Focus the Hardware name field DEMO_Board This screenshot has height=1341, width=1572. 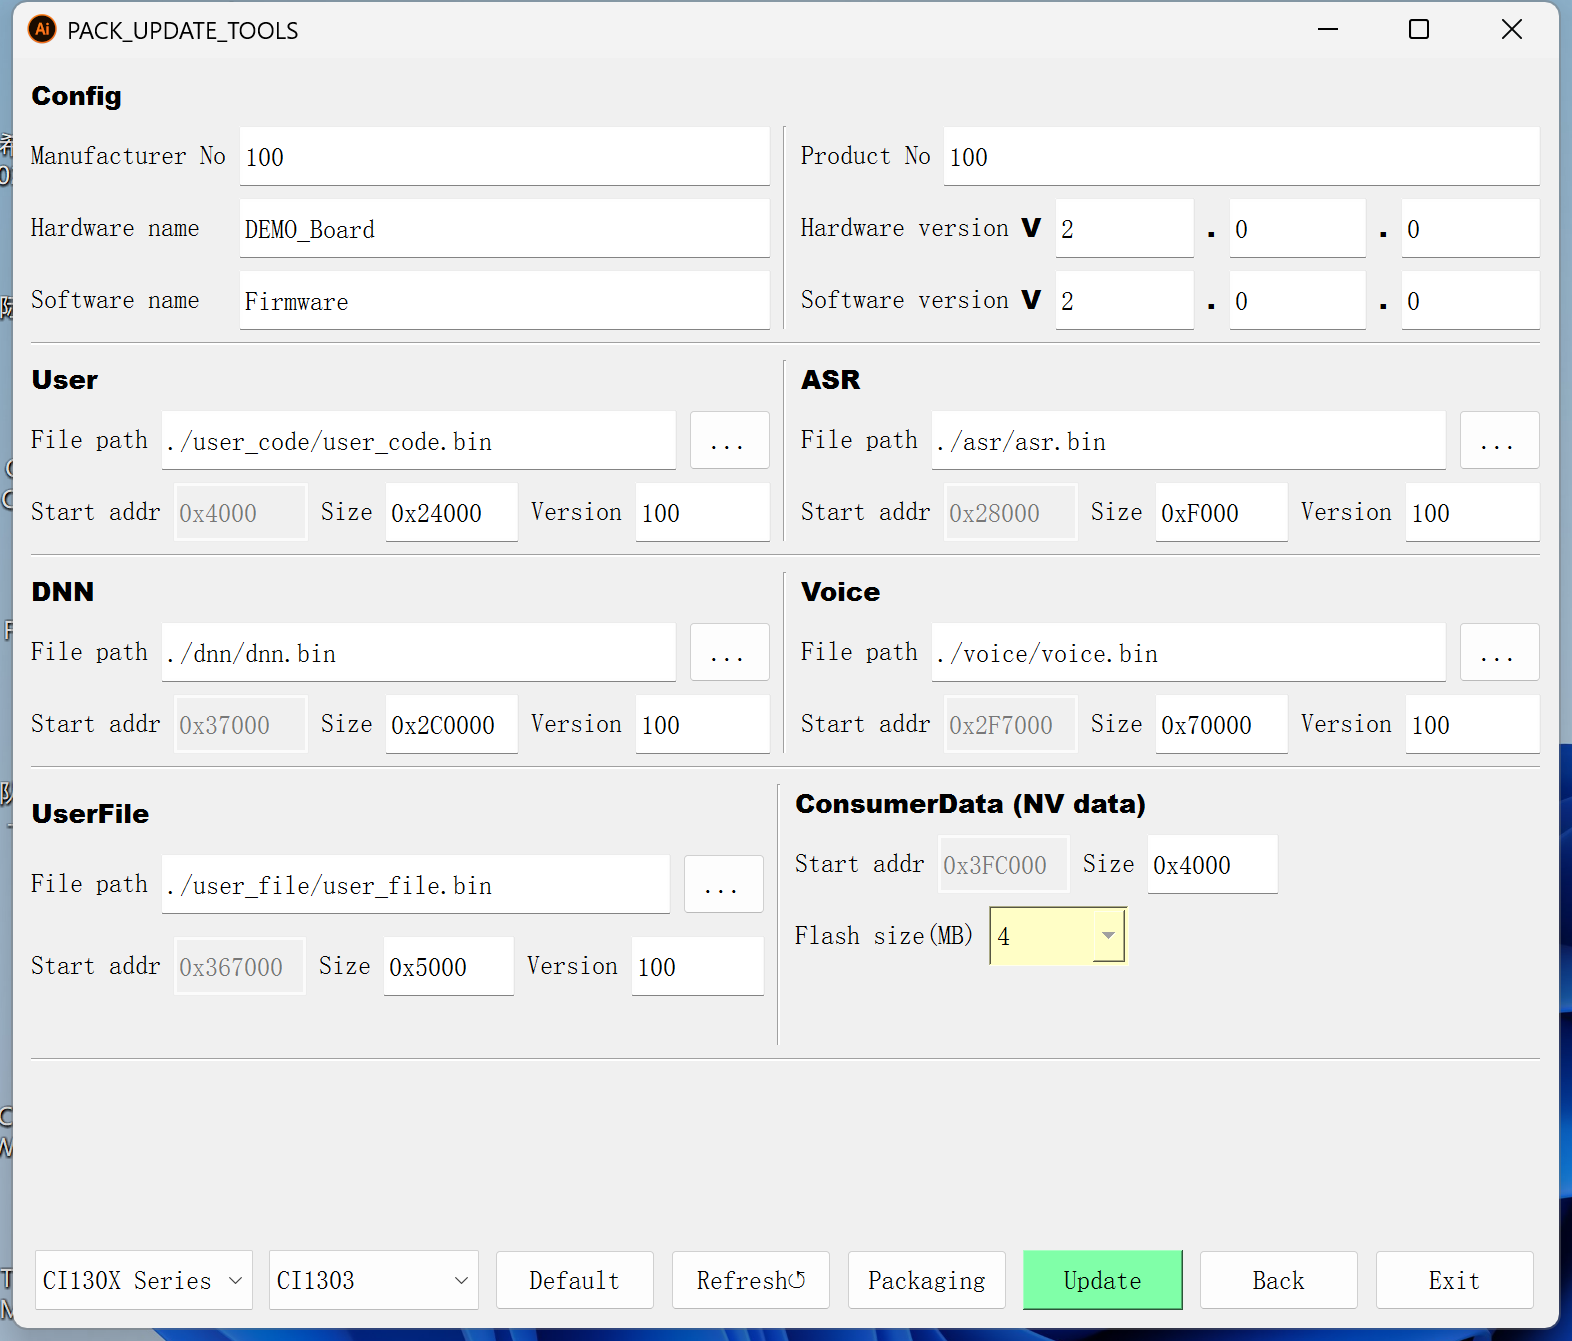[x=504, y=229]
